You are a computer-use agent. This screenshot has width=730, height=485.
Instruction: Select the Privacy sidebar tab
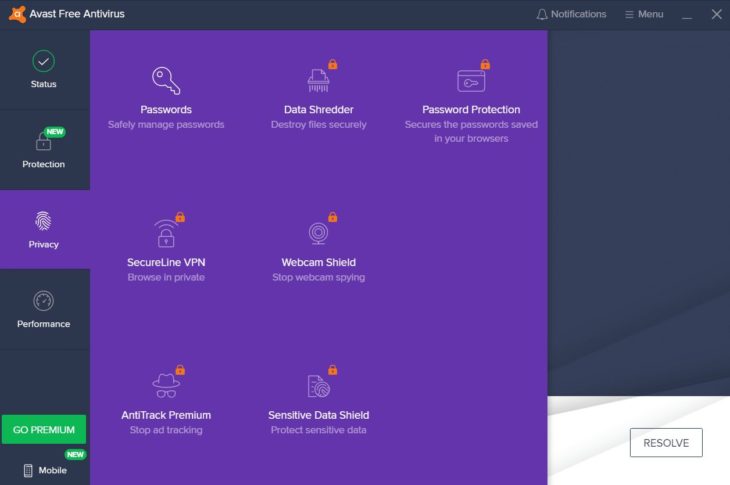pyautogui.click(x=43, y=229)
